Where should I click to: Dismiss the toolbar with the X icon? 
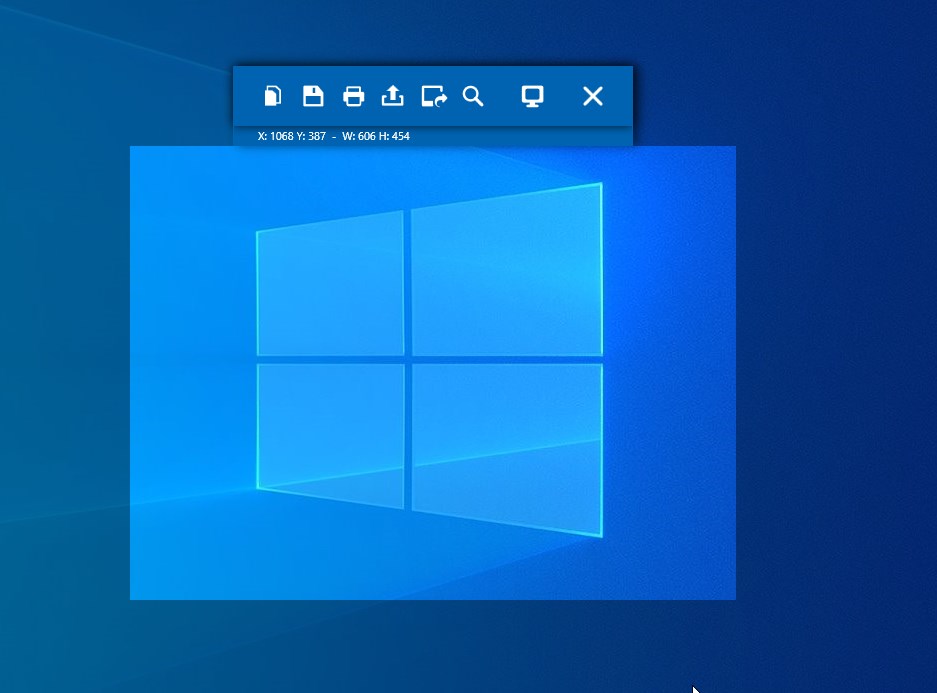pos(593,96)
